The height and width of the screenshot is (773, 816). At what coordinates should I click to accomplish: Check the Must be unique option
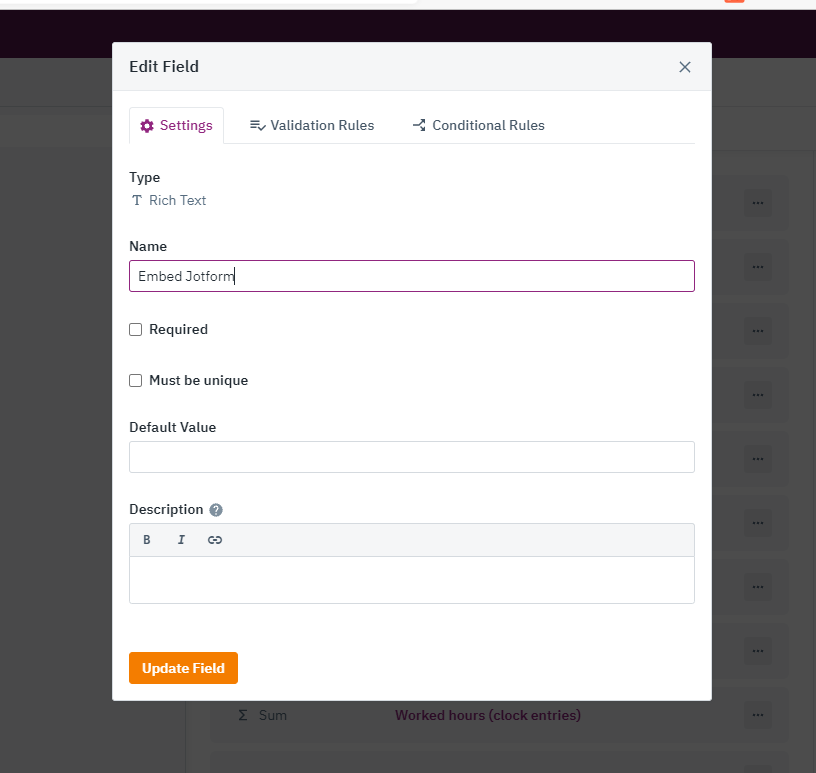coord(135,380)
